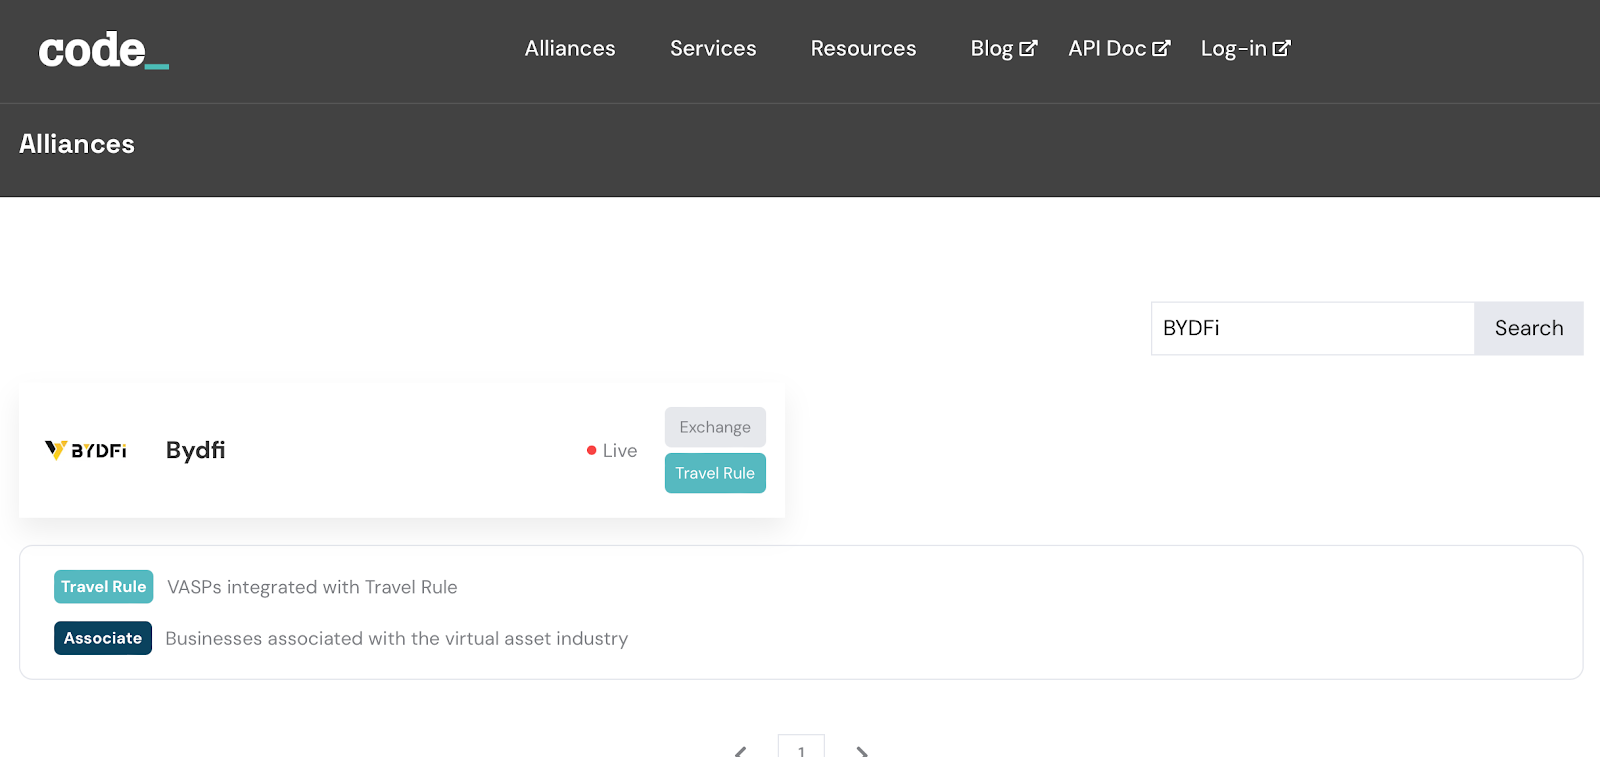The height and width of the screenshot is (757, 1600).
Task: Select page 1 in pagination
Action: coord(801,746)
